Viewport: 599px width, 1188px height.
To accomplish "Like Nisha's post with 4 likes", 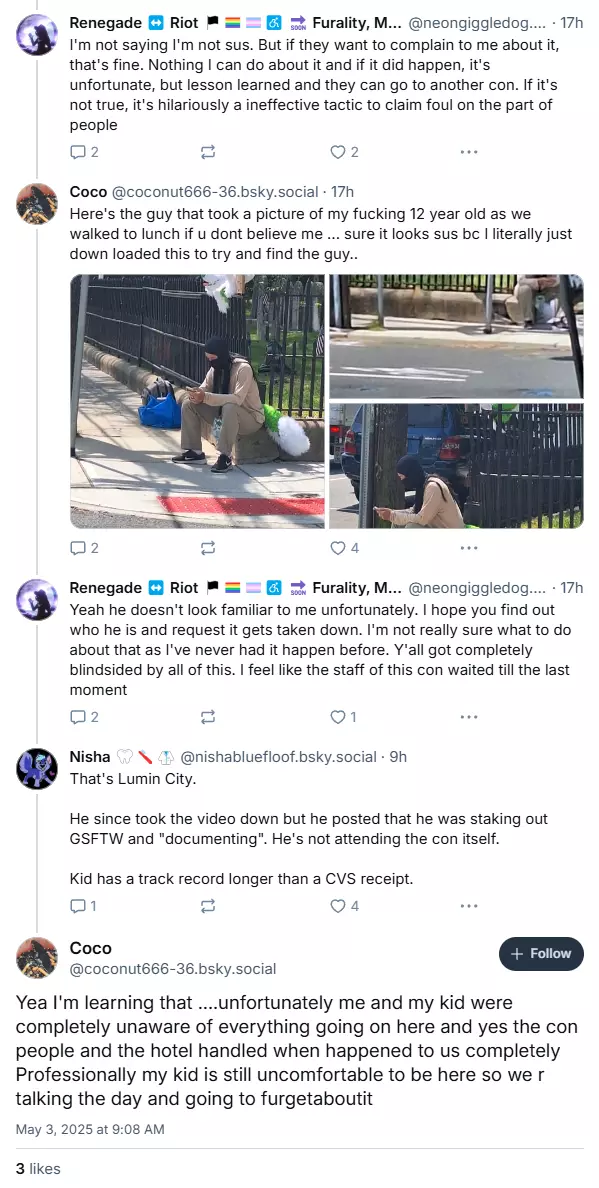I will point(345,905).
